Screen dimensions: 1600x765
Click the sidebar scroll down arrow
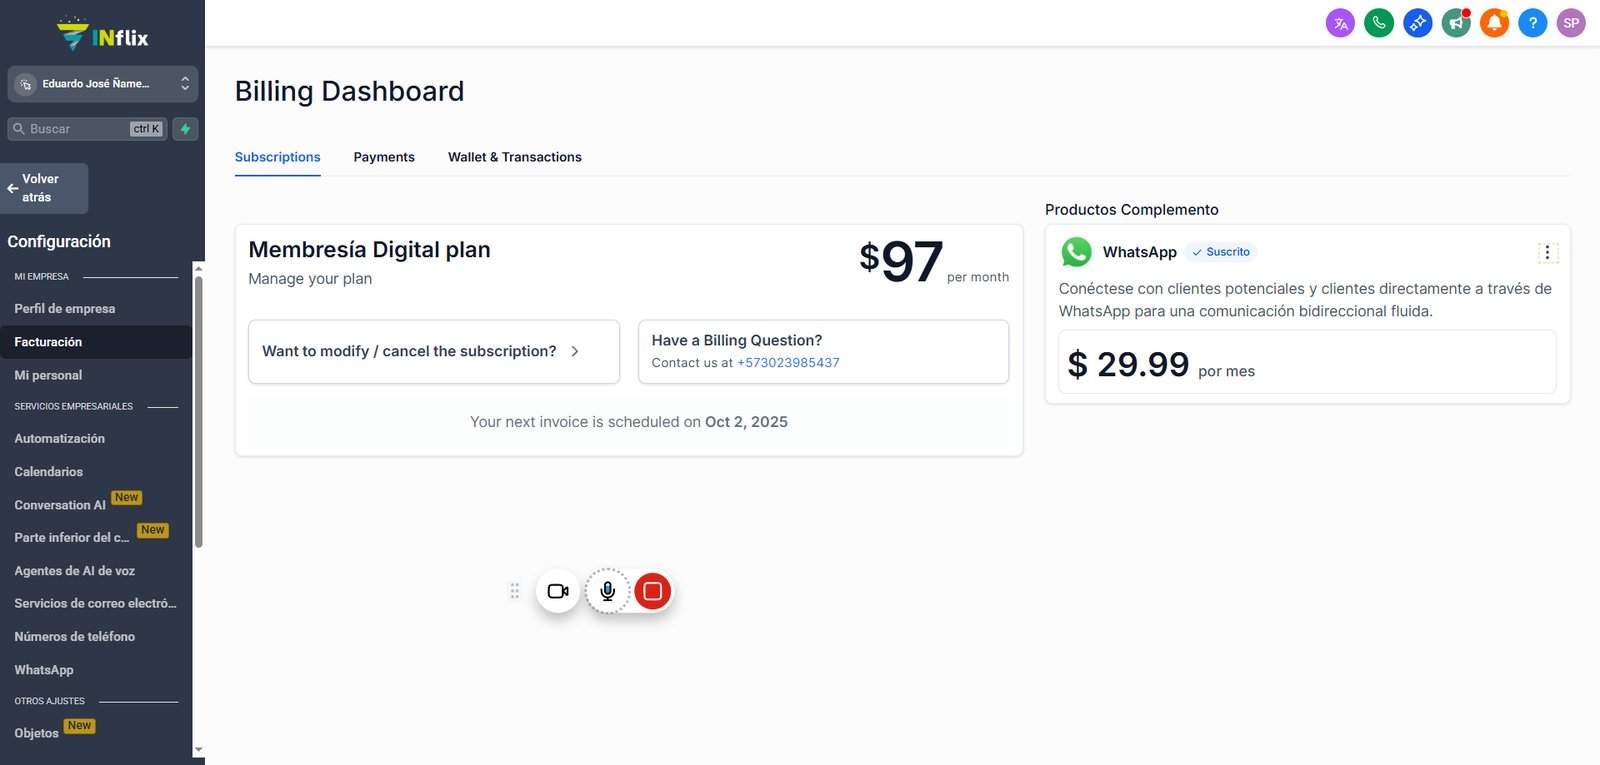tap(198, 749)
